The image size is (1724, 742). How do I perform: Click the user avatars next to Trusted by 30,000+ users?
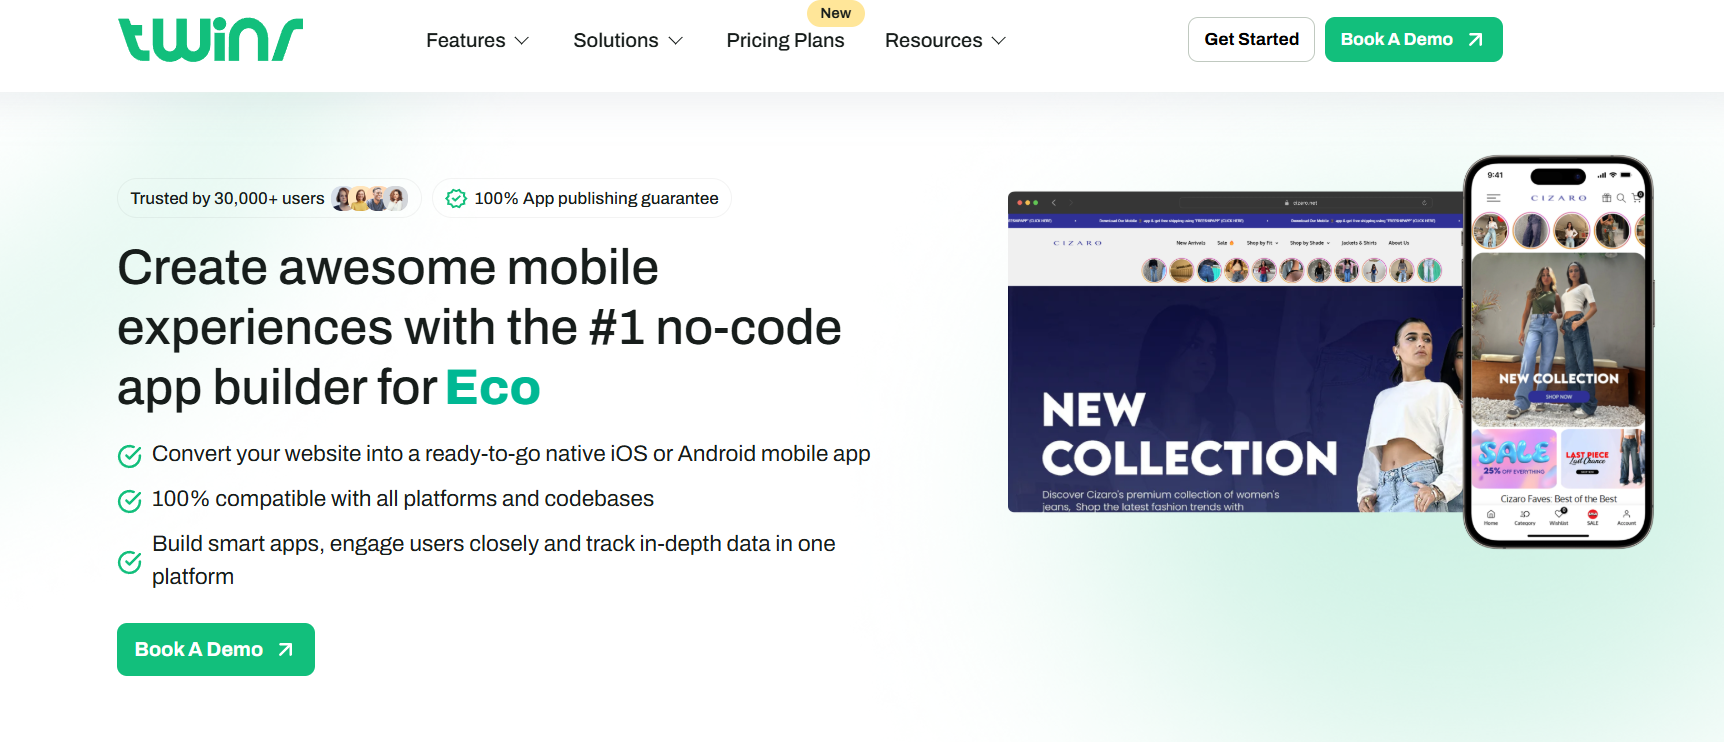point(370,199)
